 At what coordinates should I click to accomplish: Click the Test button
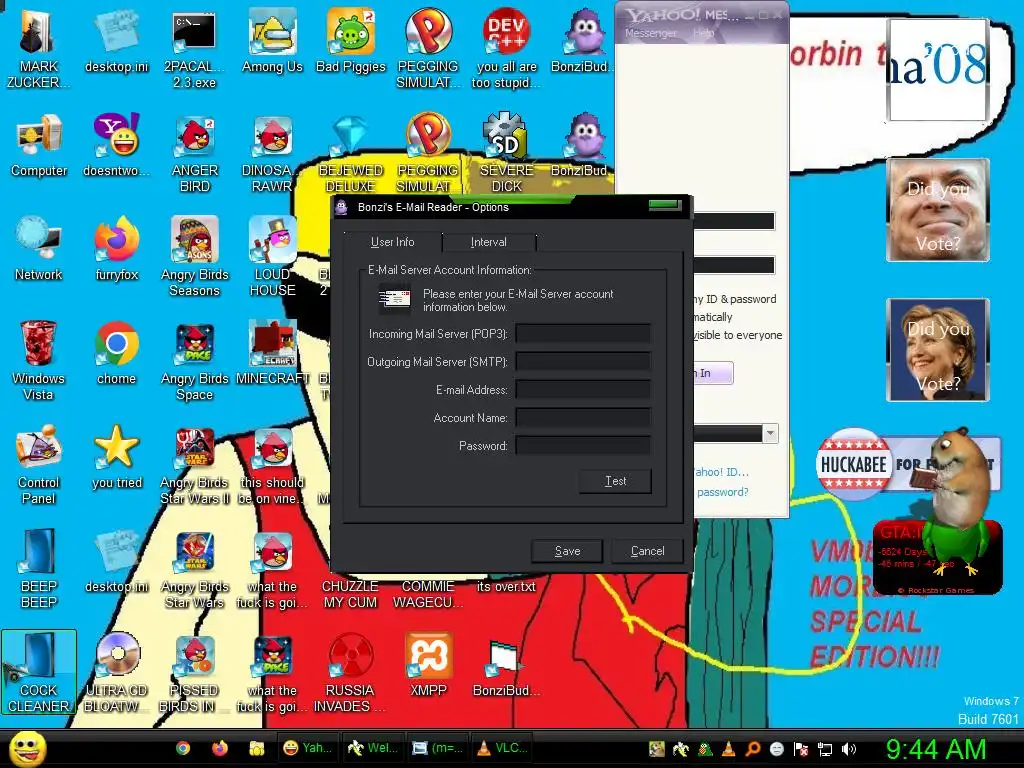(x=615, y=481)
